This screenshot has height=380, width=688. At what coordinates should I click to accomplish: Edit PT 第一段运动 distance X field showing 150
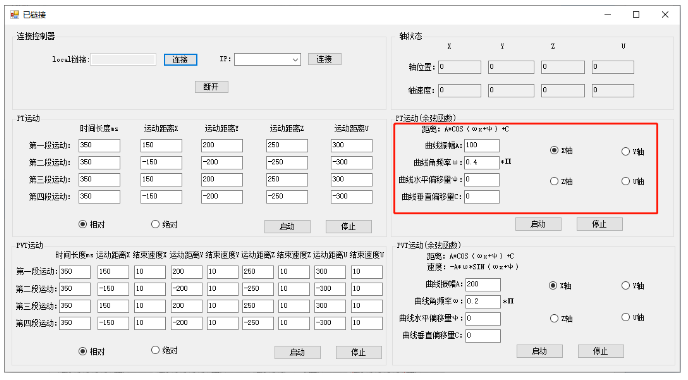161,145
